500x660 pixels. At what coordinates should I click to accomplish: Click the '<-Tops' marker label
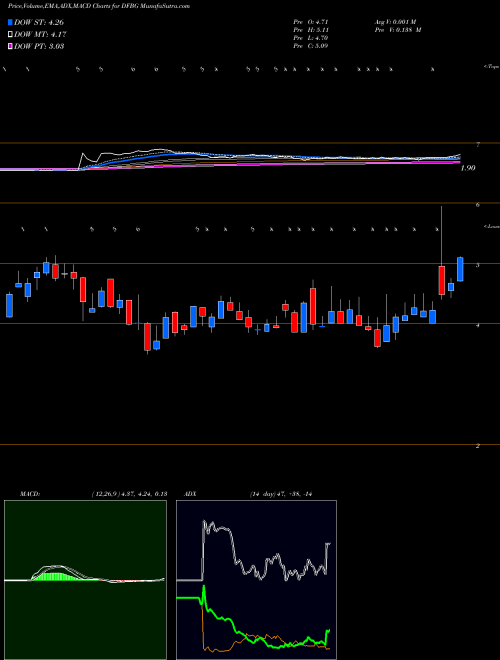491,67
